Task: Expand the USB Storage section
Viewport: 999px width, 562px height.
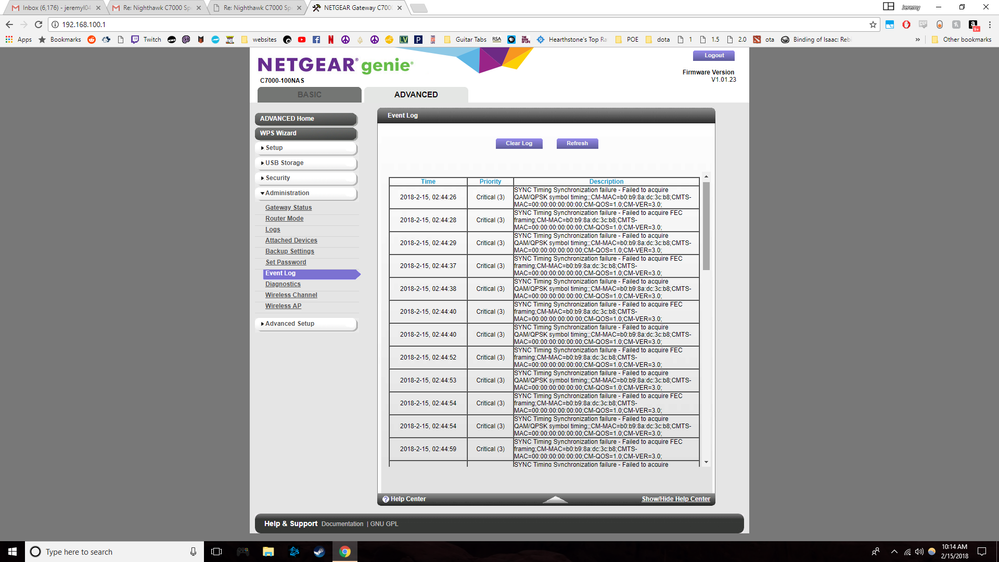Action: point(306,163)
